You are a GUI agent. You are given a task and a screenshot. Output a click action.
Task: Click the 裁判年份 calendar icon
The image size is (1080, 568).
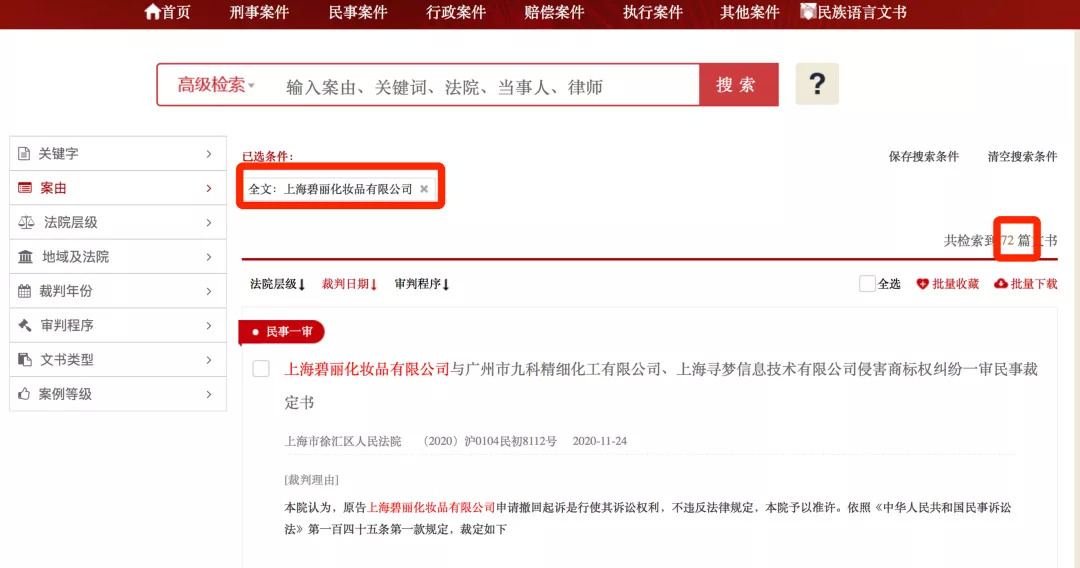(24, 291)
